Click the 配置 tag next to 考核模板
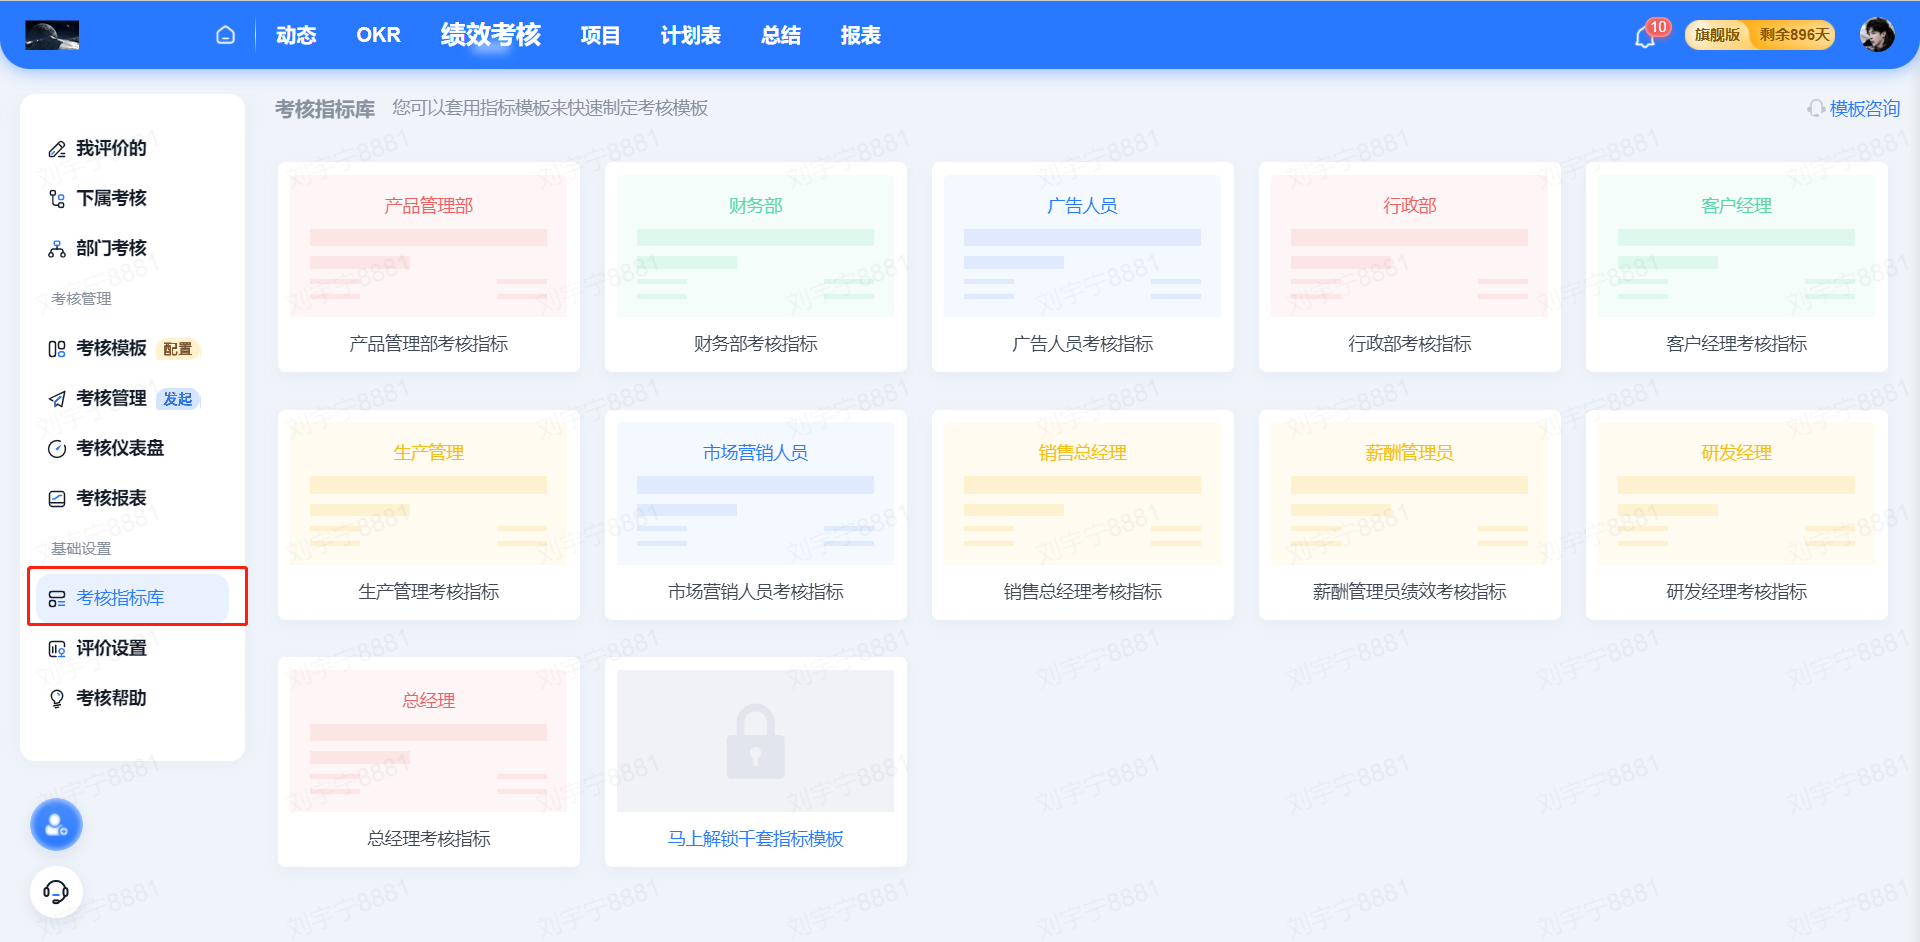Viewport: 1920px width, 942px height. click(178, 349)
